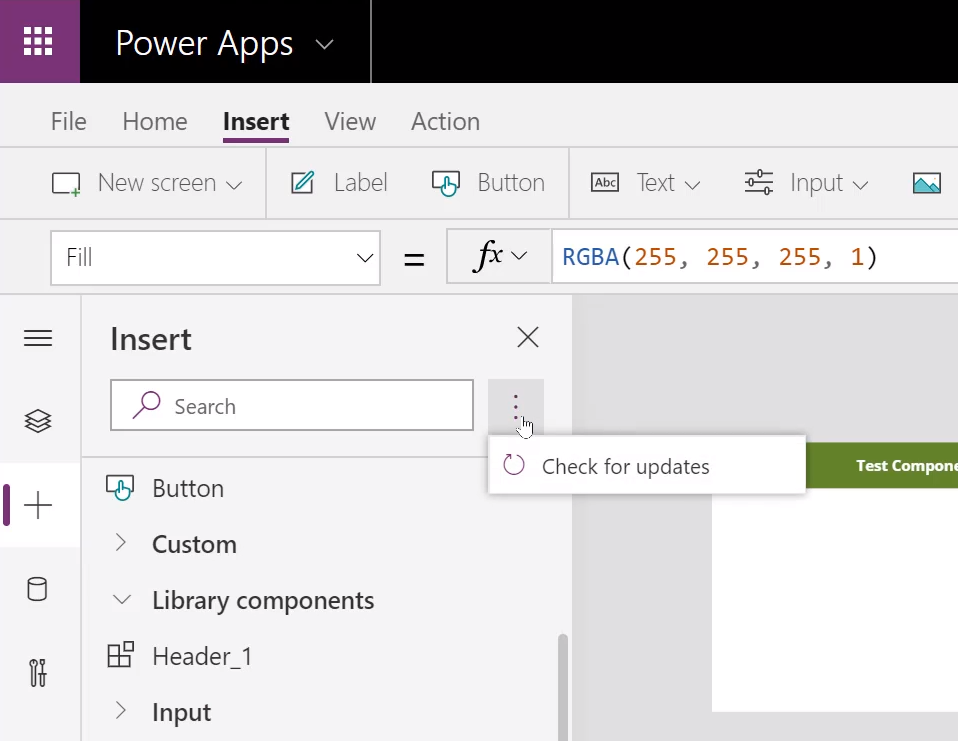This screenshot has height=741, width=958.
Task: Click the hamburger menu icon in sidebar
Action: pos(38,338)
